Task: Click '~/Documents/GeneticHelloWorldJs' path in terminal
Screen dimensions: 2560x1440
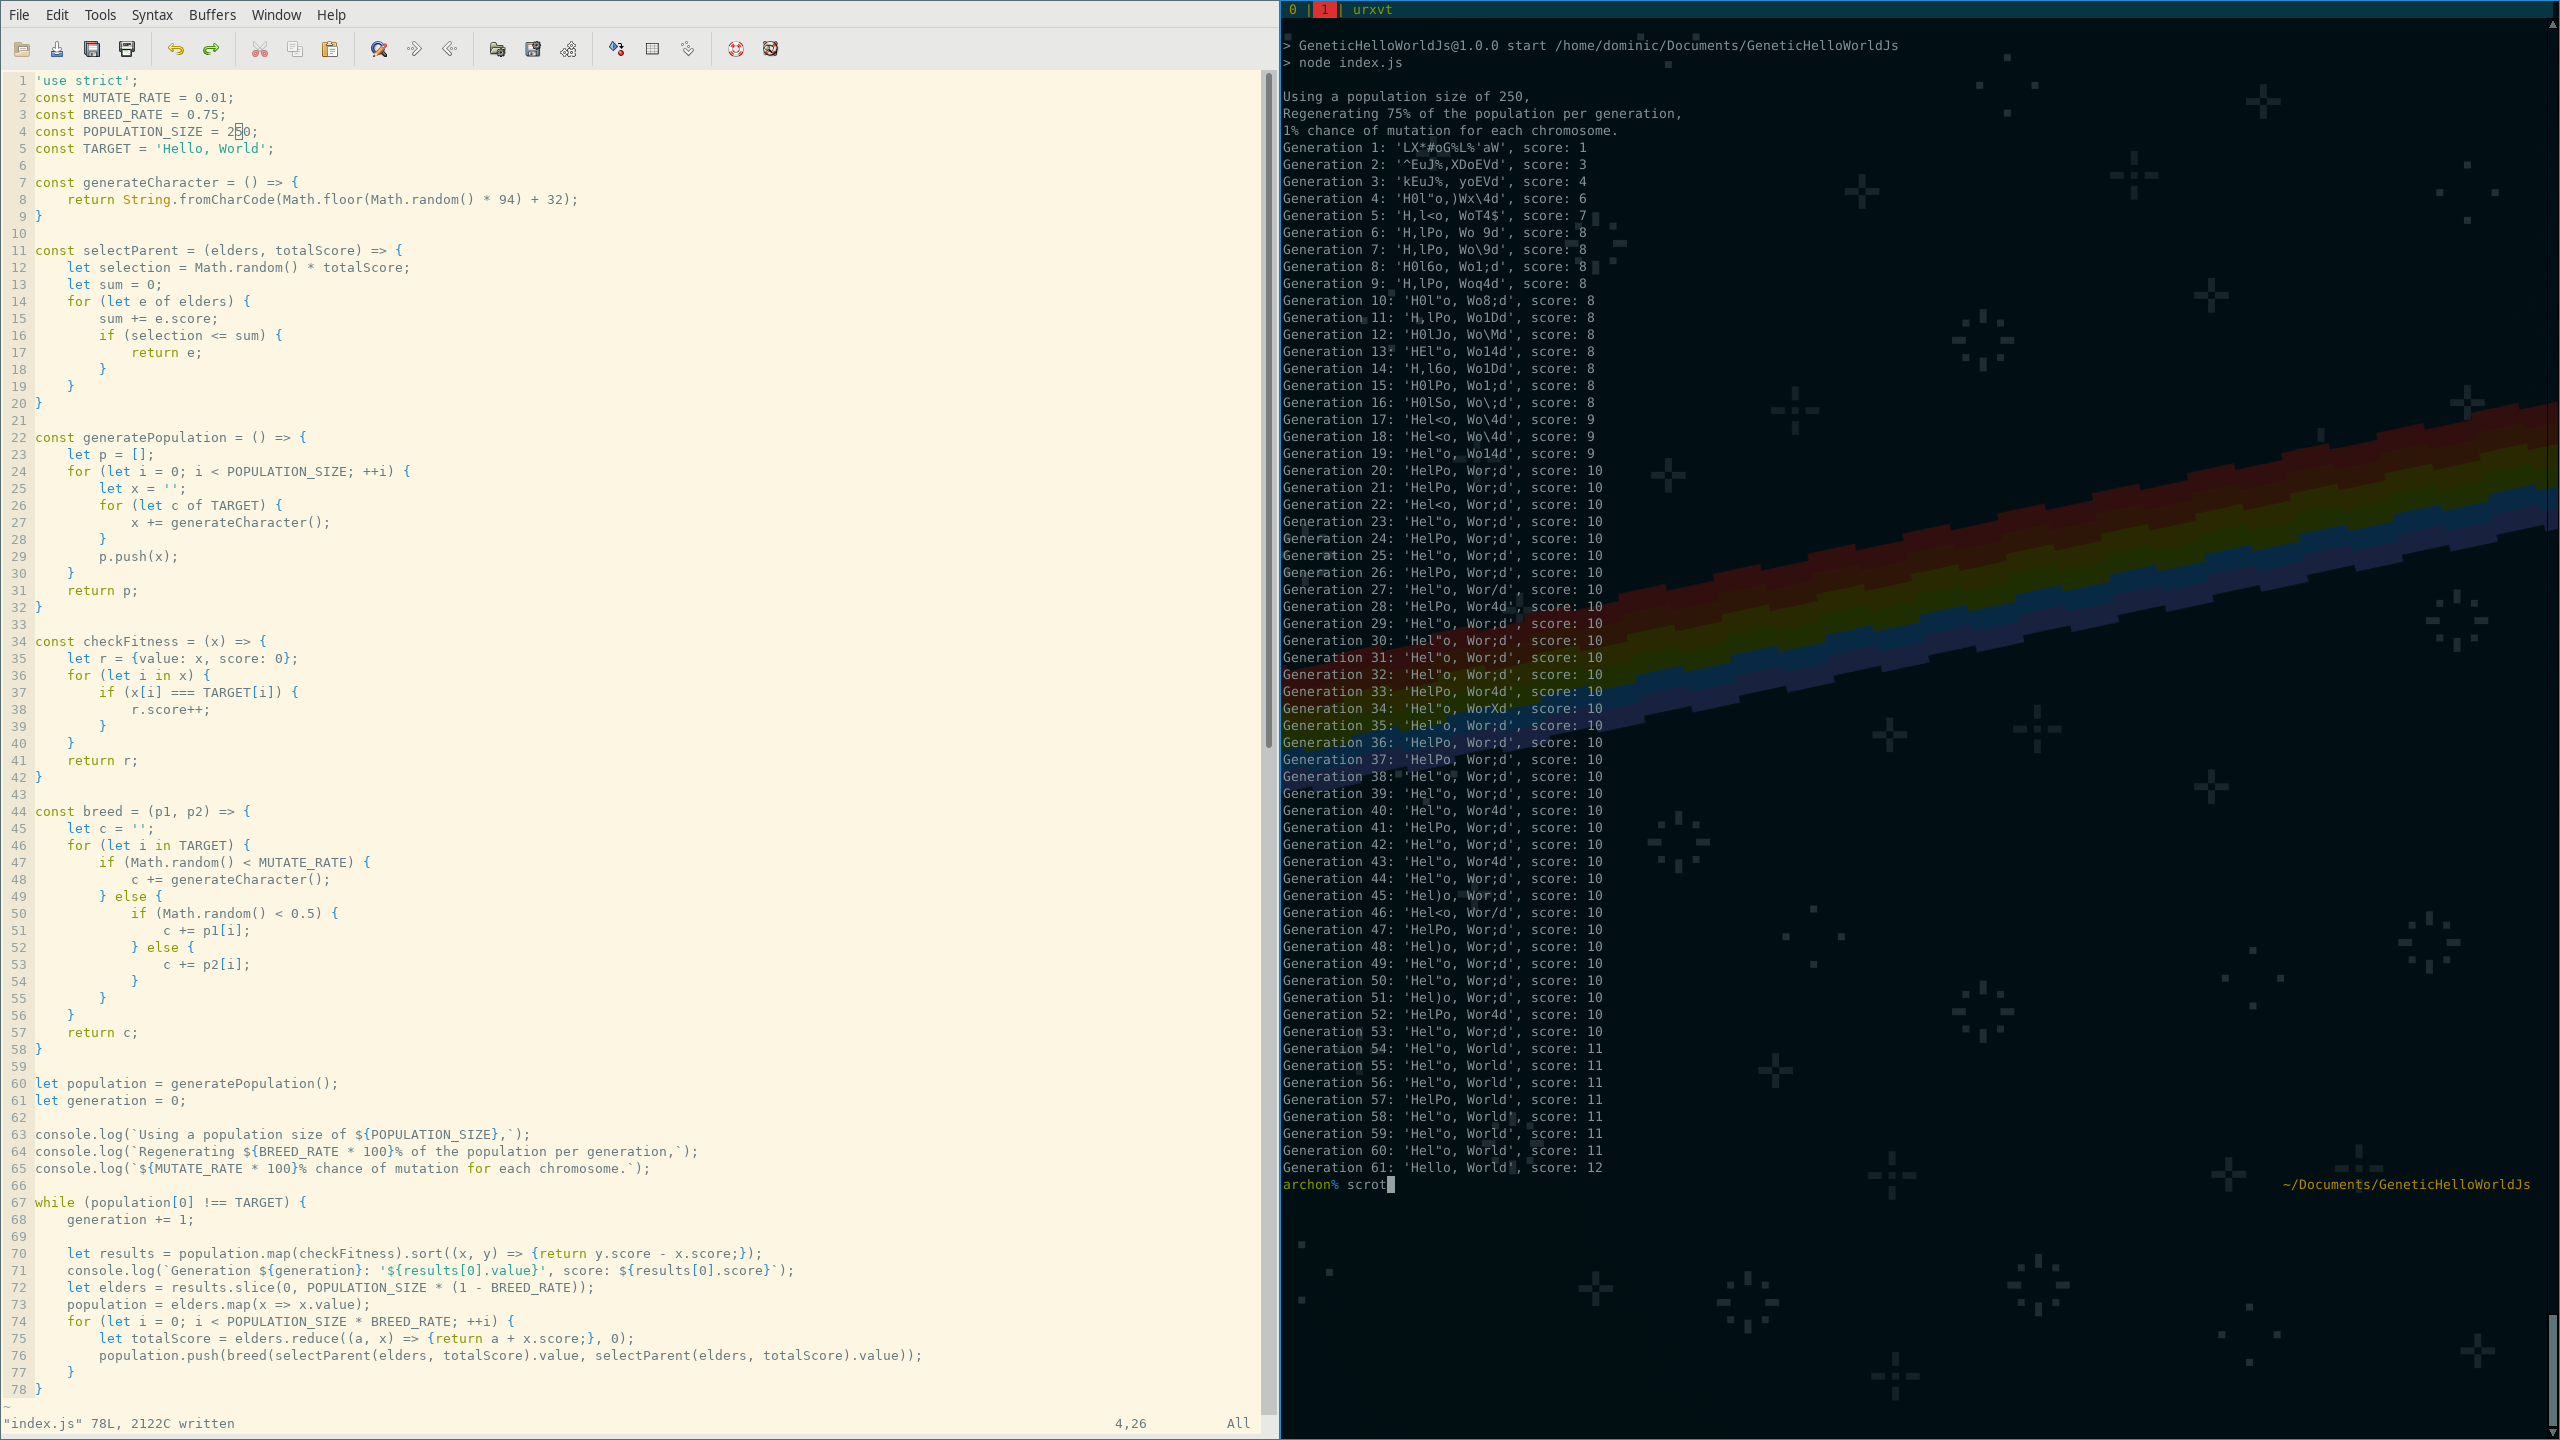Action: (x=2406, y=1185)
